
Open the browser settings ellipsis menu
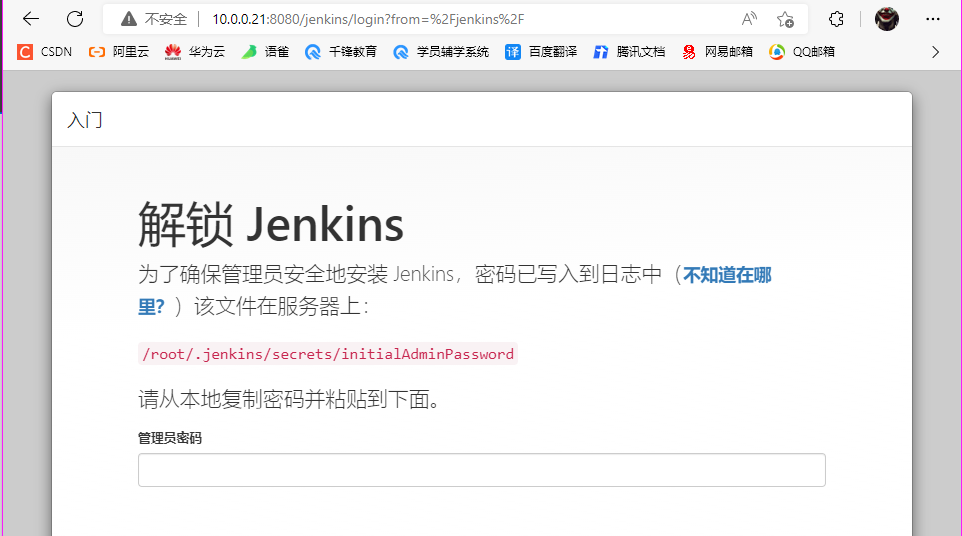click(x=933, y=19)
